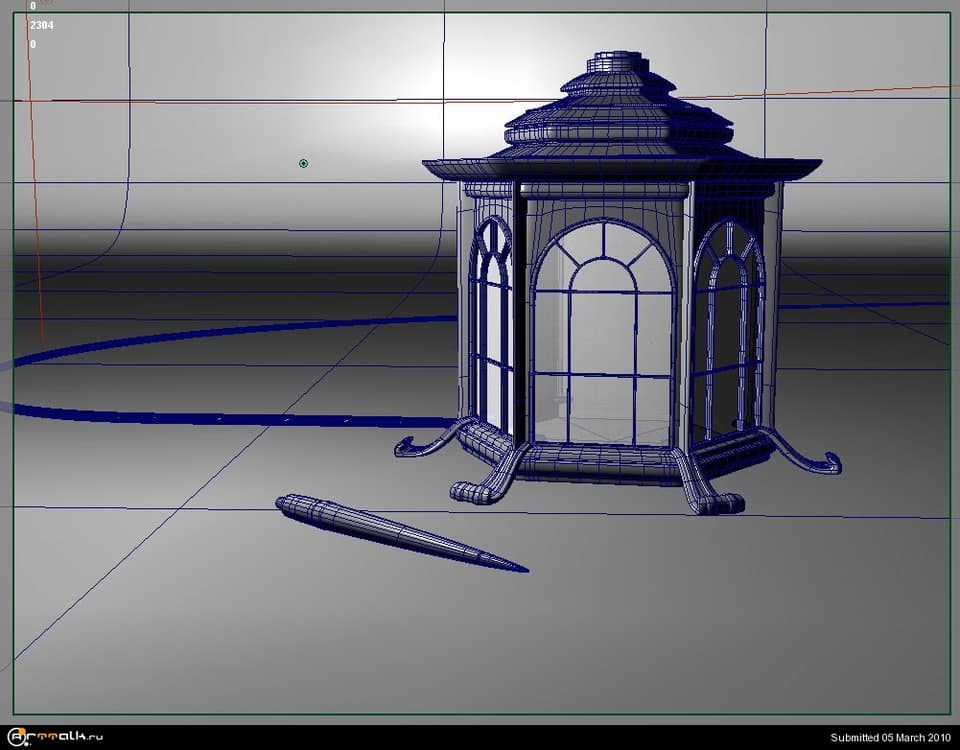
Task: Click the 2304 readout value
Action: (42, 25)
